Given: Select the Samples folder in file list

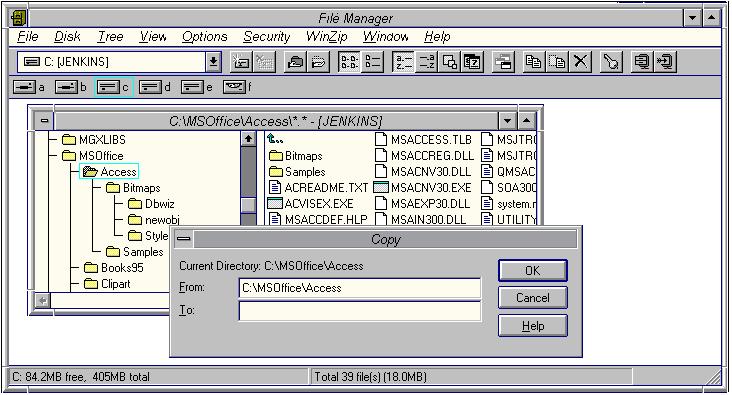Looking at the screenshot, I should (297, 172).
